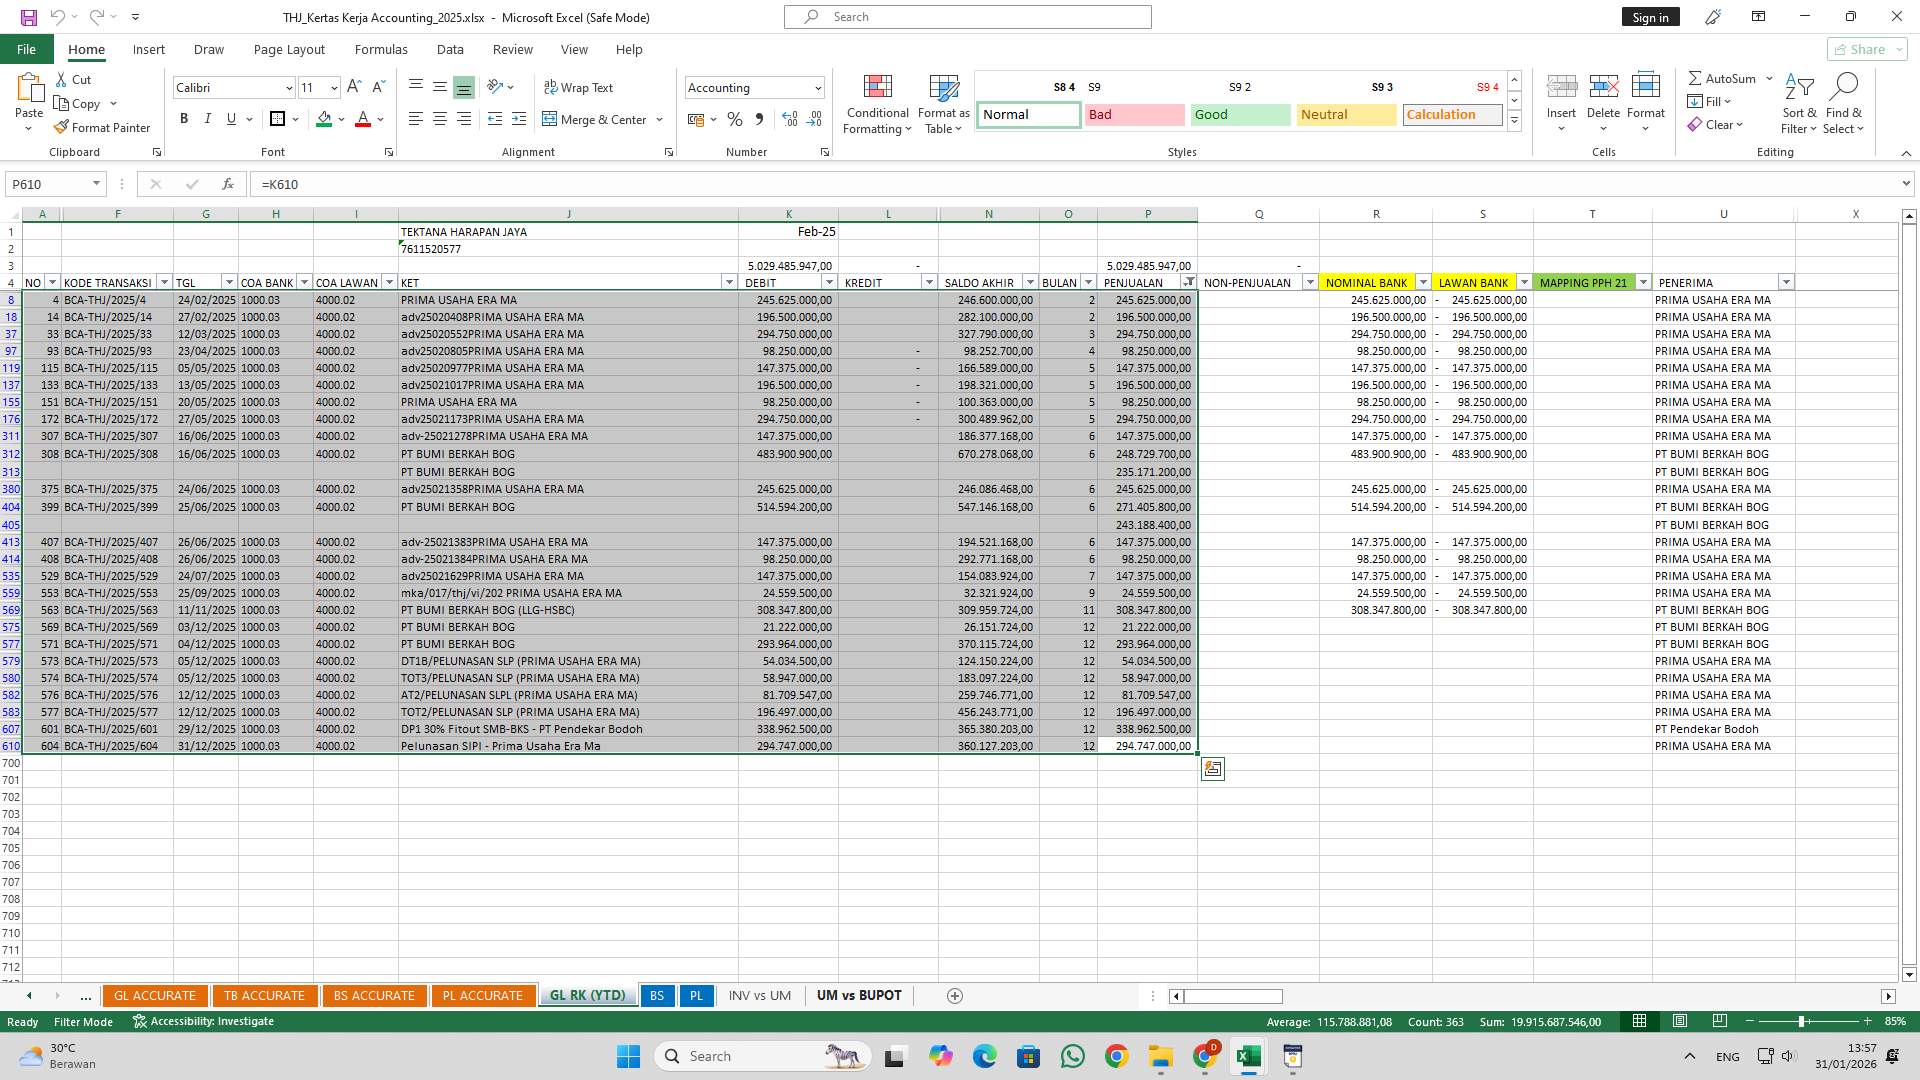Click the Format Painter tool
This screenshot has height=1080, width=1920.
[x=103, y=128]
